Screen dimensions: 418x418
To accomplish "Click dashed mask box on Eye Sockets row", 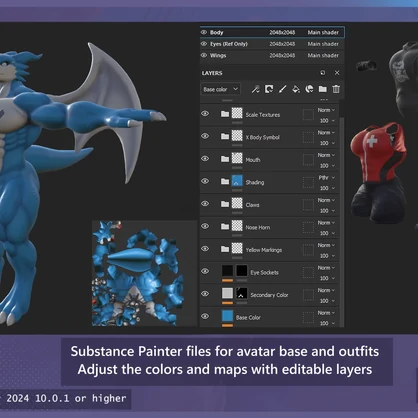I will [308, 272].
